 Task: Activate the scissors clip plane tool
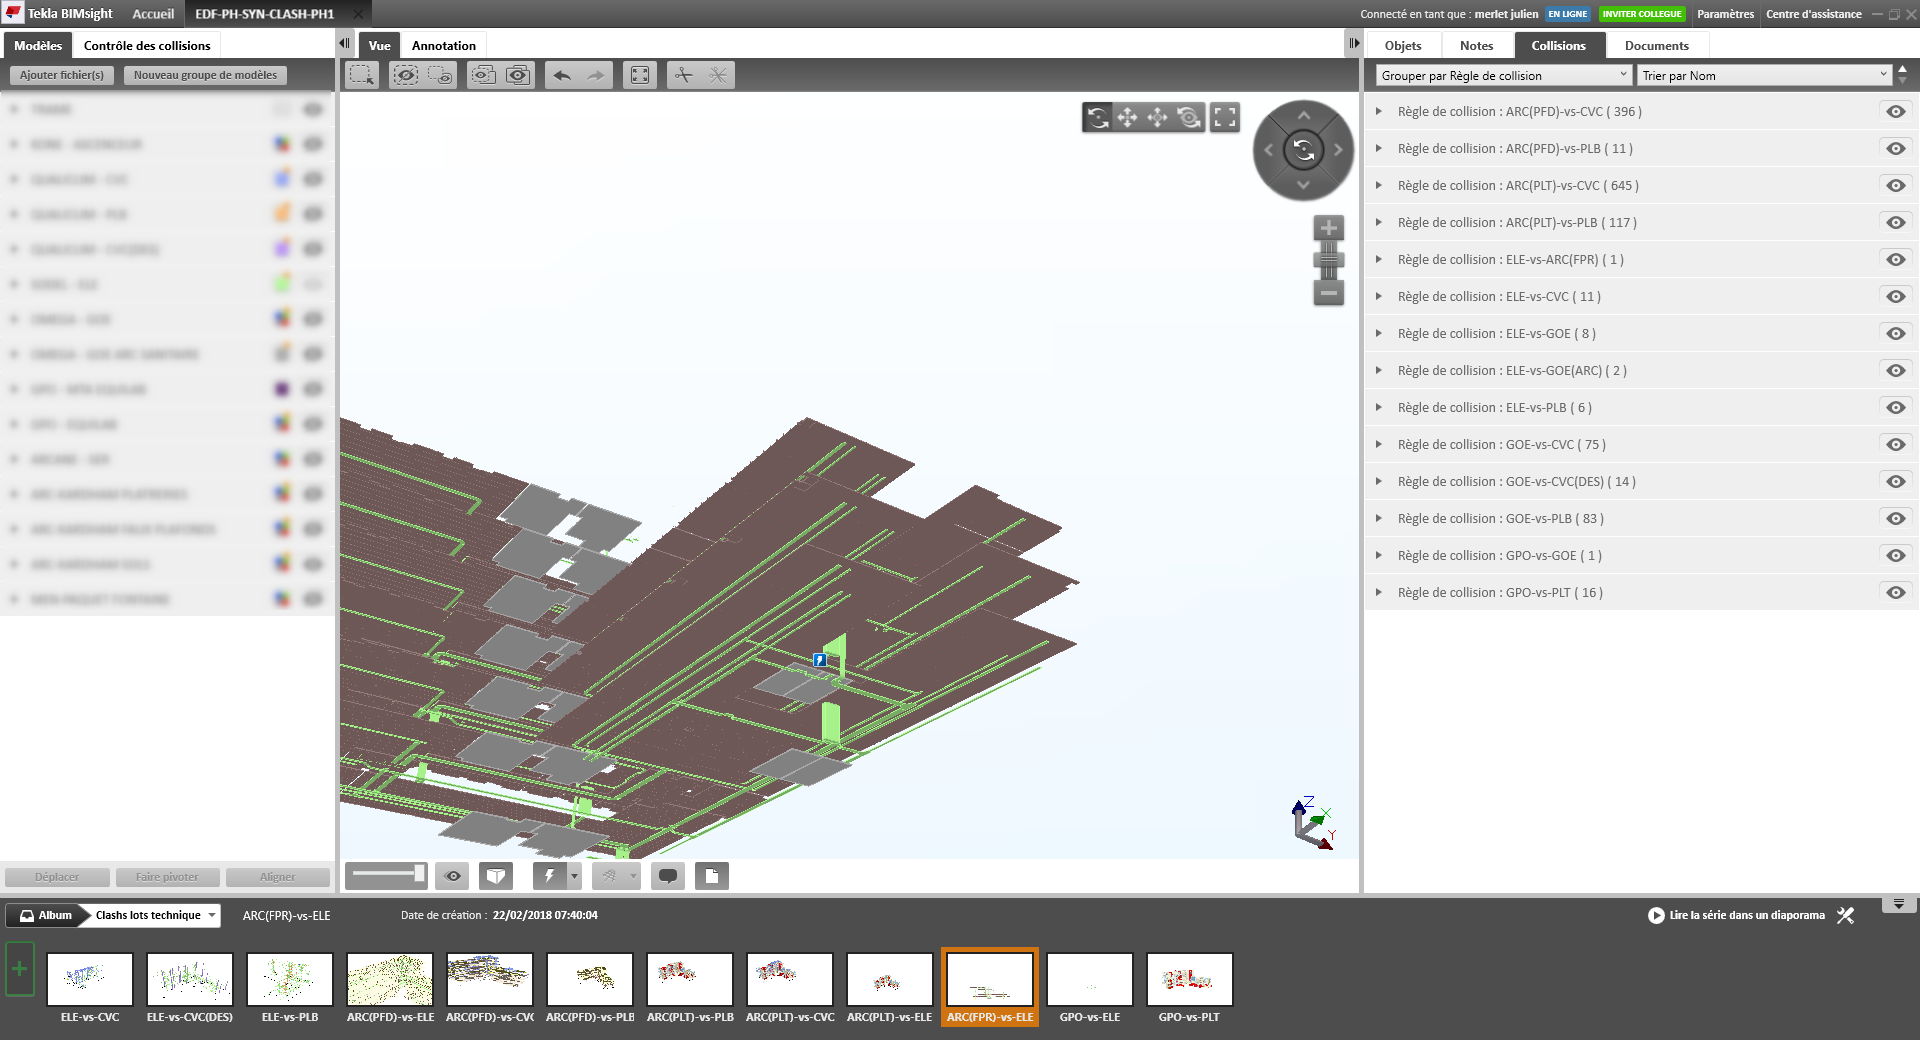[x=684, y=75]
